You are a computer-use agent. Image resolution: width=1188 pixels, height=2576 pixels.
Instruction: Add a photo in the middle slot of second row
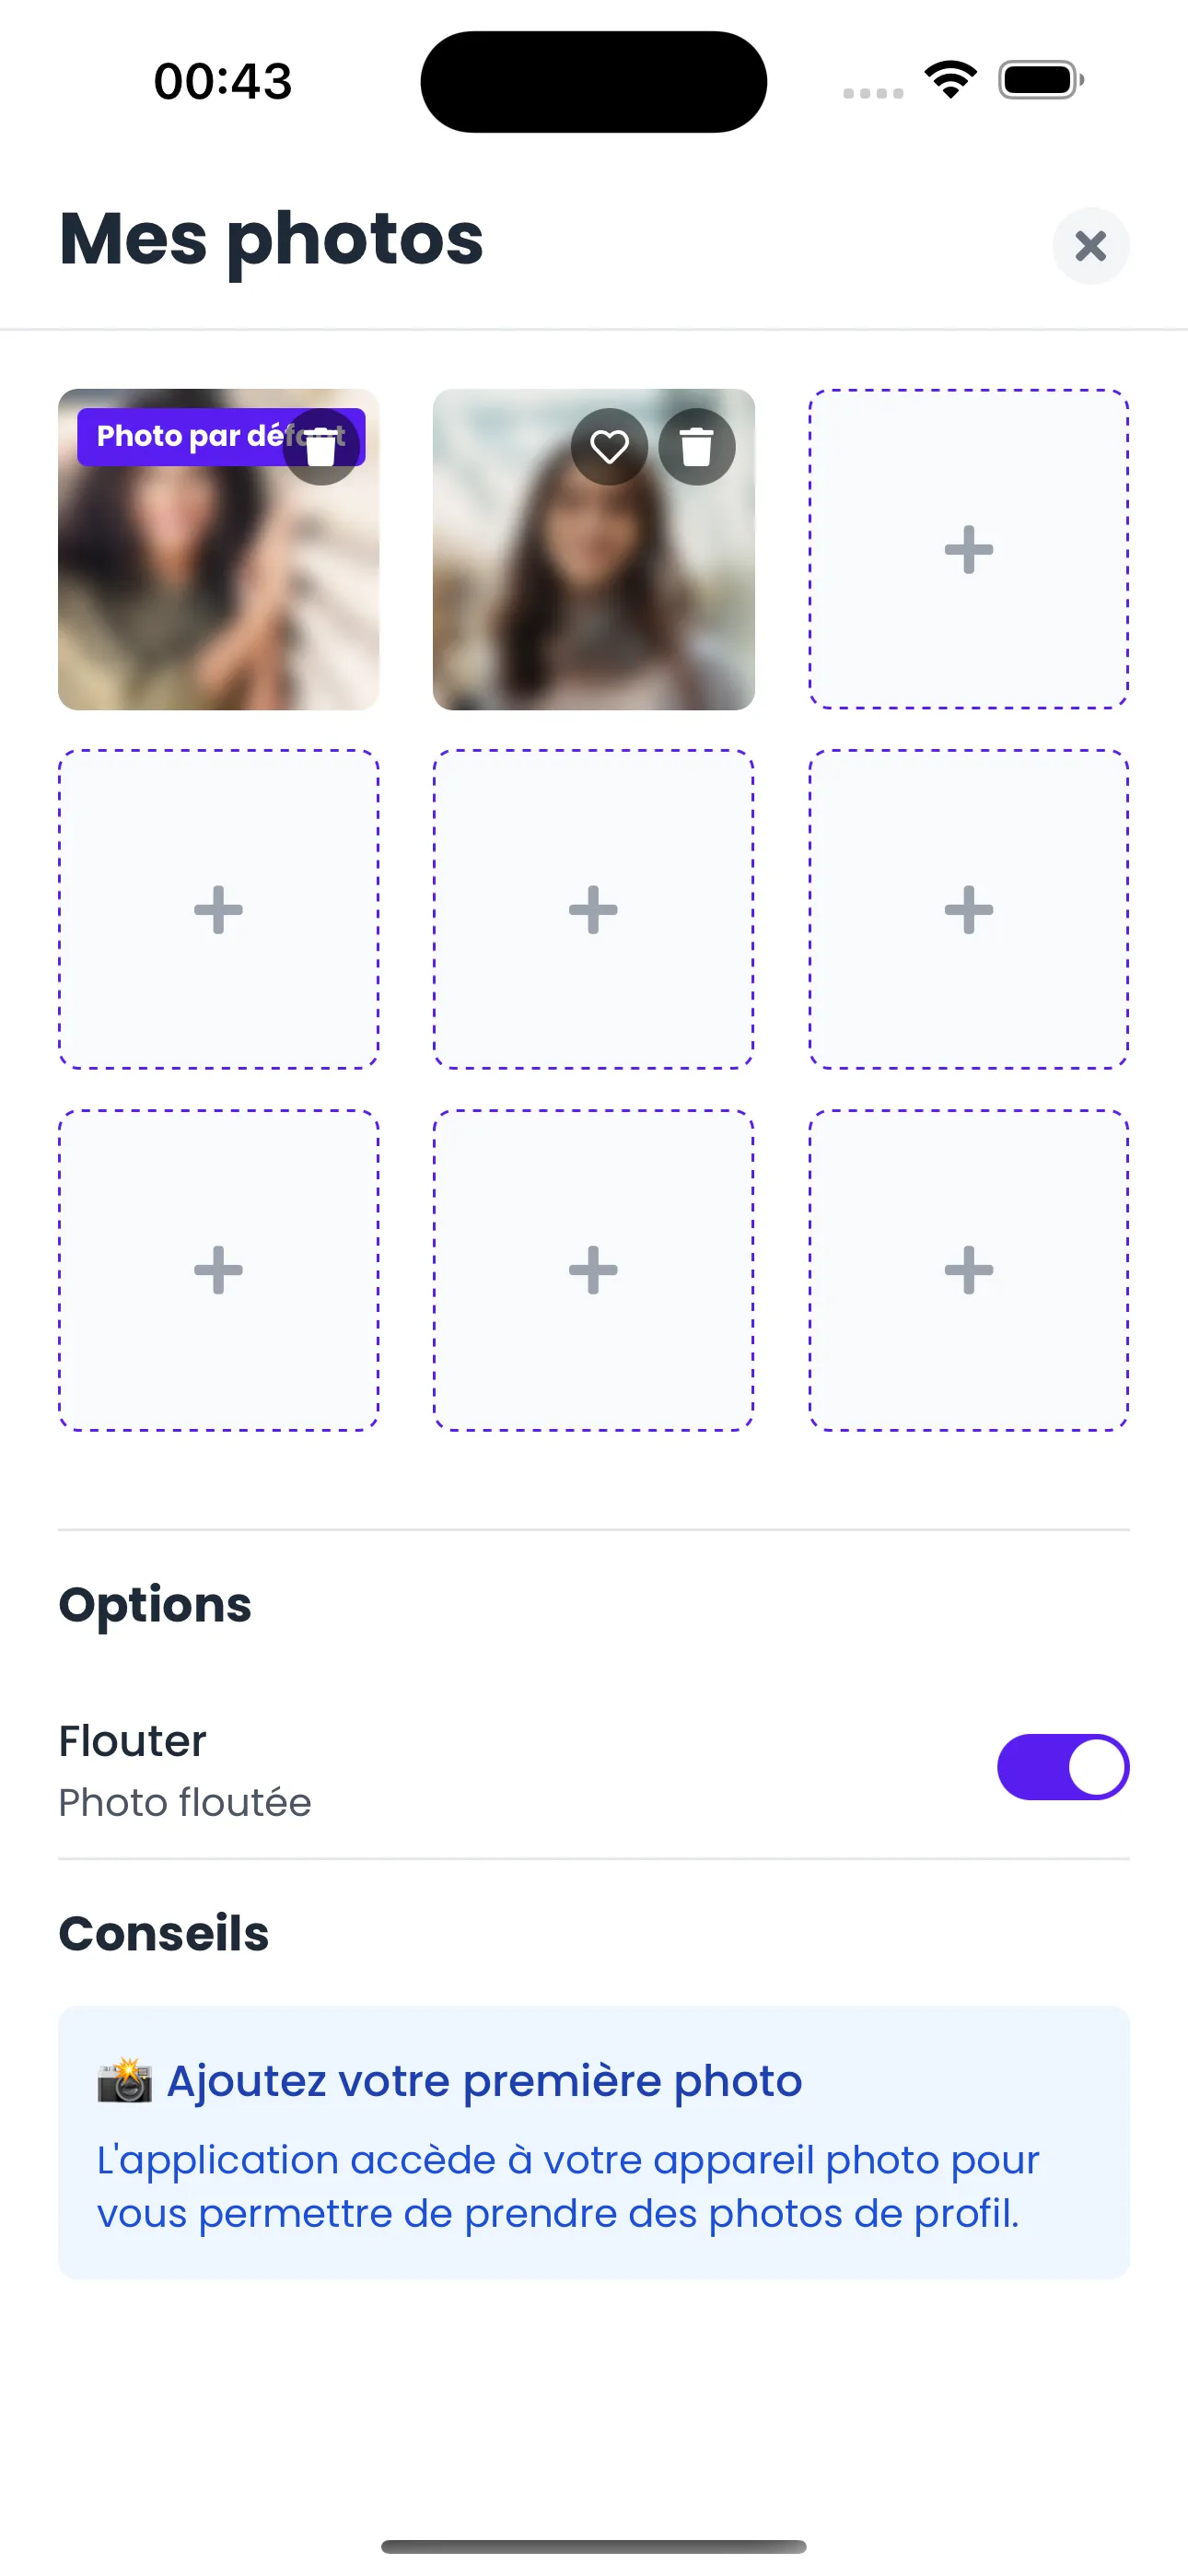594,910
